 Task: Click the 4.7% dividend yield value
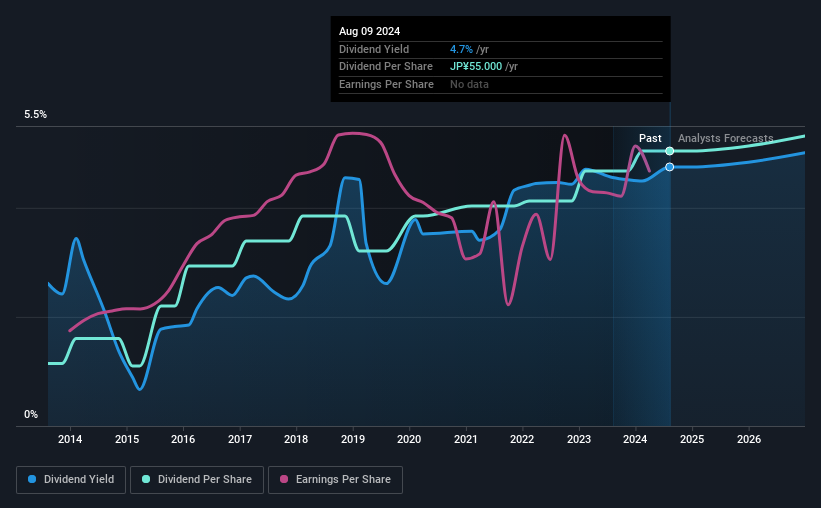pyautogui.click(x=461, y=49)
